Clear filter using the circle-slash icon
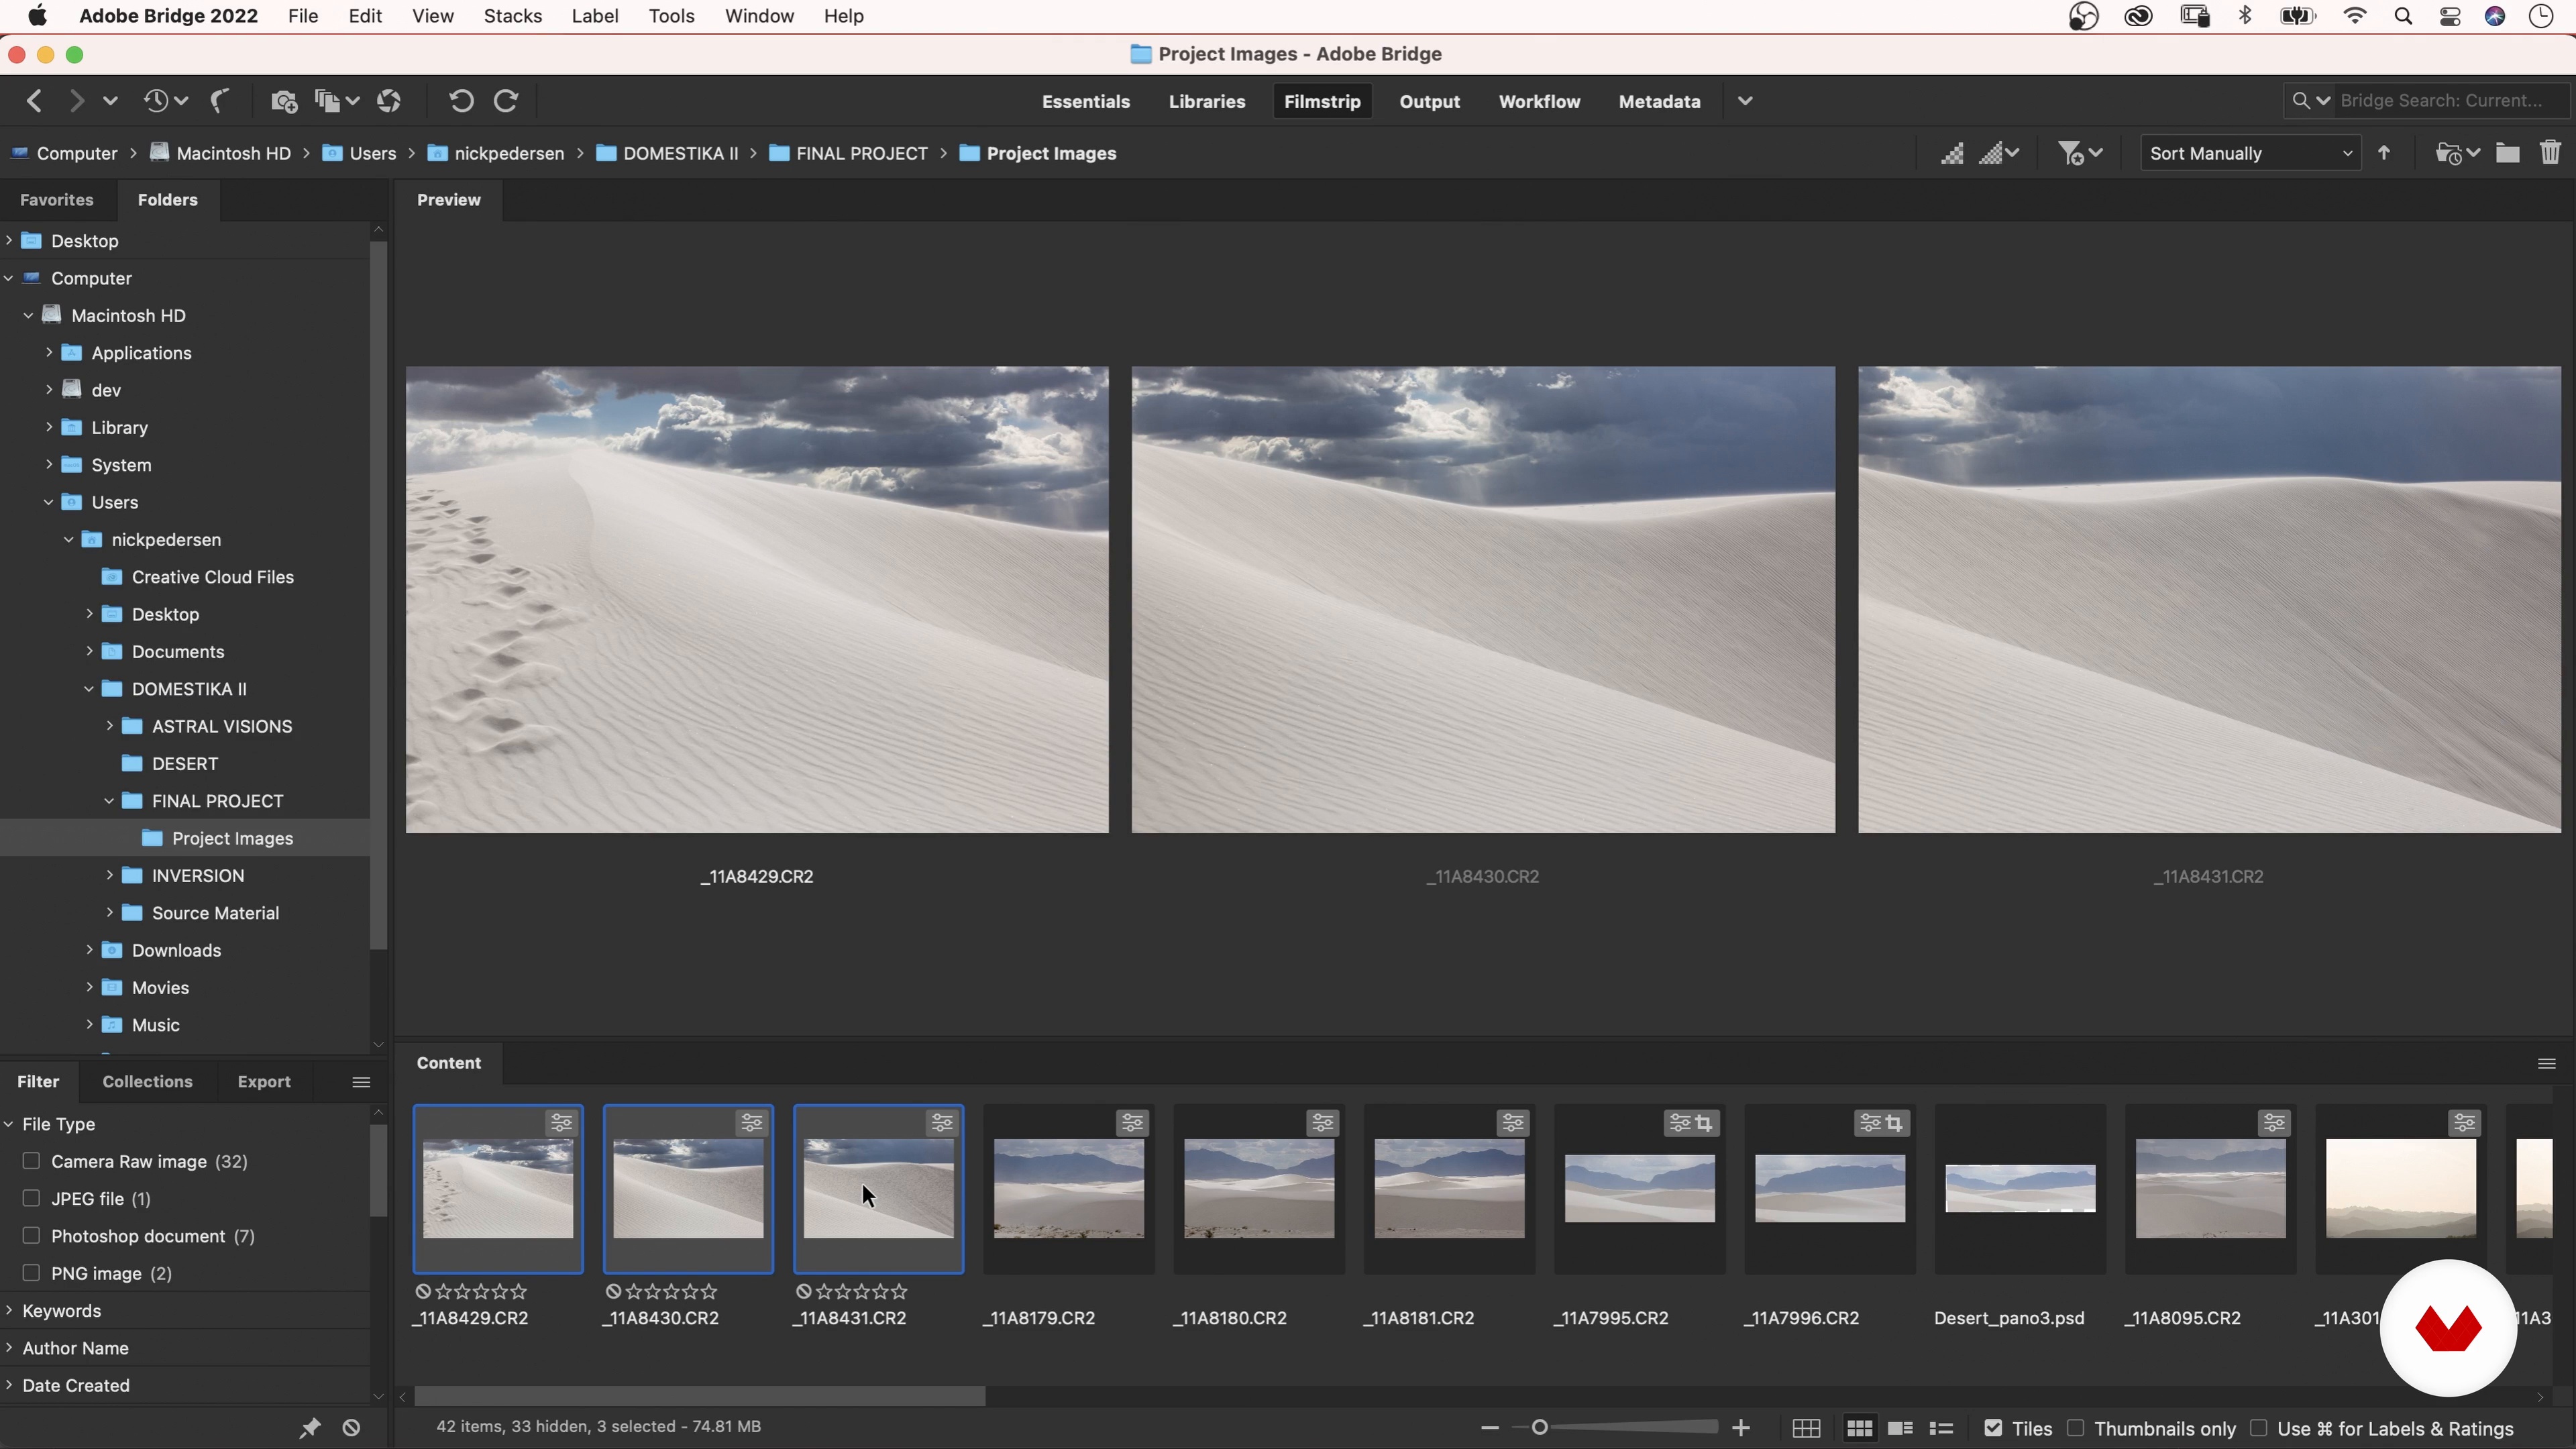Screen dimensions: 2576x1449 tap(351, 1428)
